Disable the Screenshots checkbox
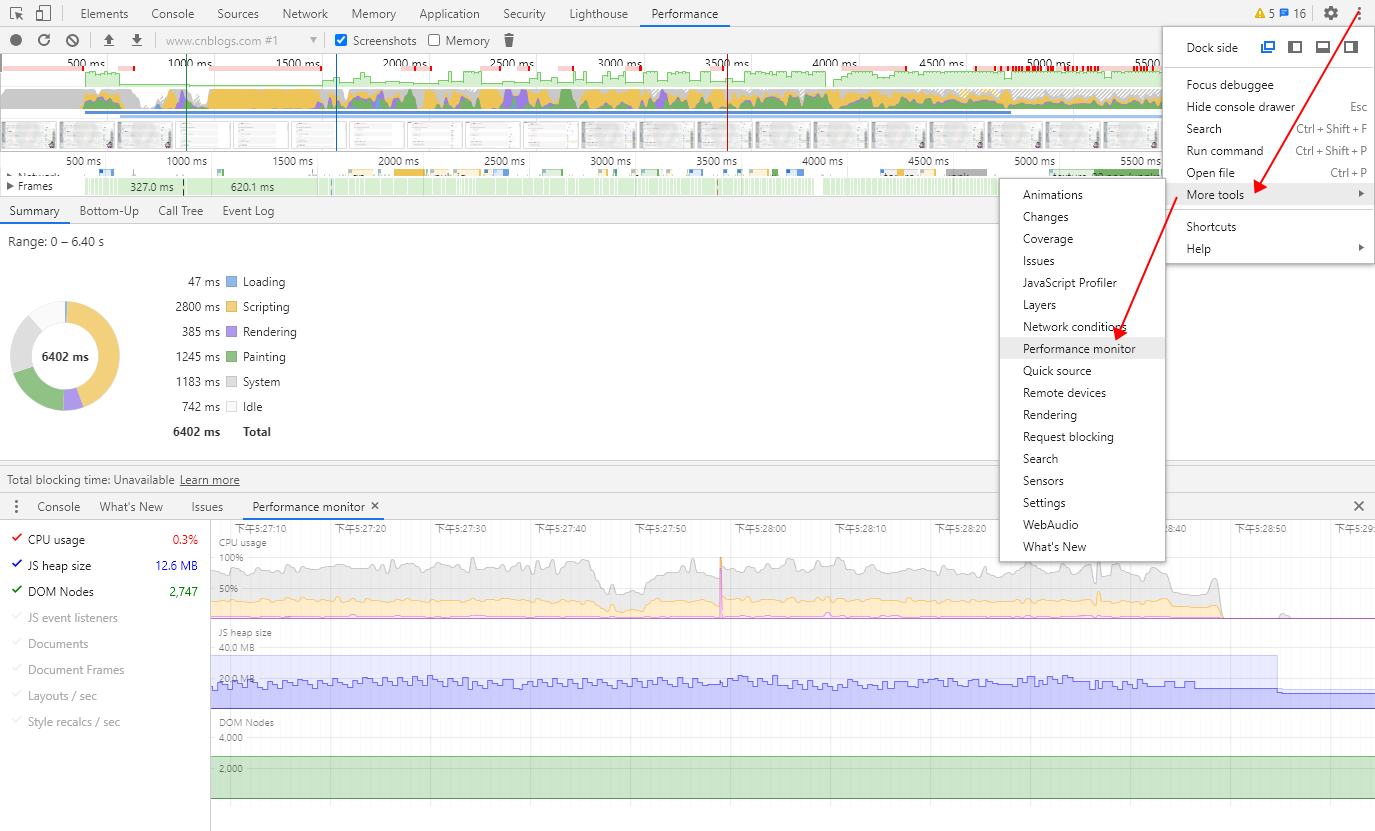Viewport: 1375px width, 831px height. 340,40
